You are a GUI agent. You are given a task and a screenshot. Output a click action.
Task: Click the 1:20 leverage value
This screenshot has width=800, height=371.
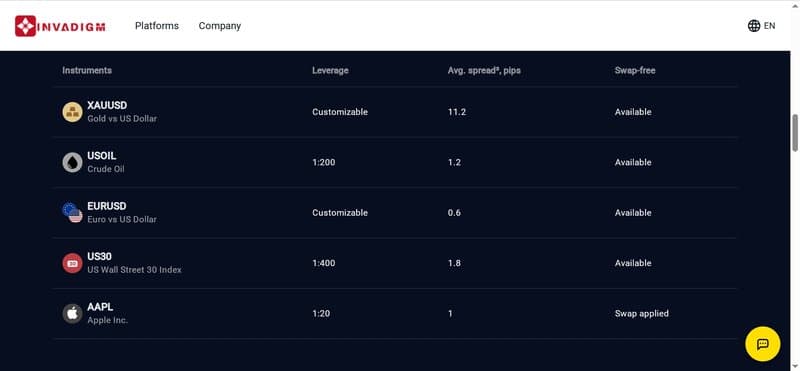pyautogui.click(x=321, y=313)
